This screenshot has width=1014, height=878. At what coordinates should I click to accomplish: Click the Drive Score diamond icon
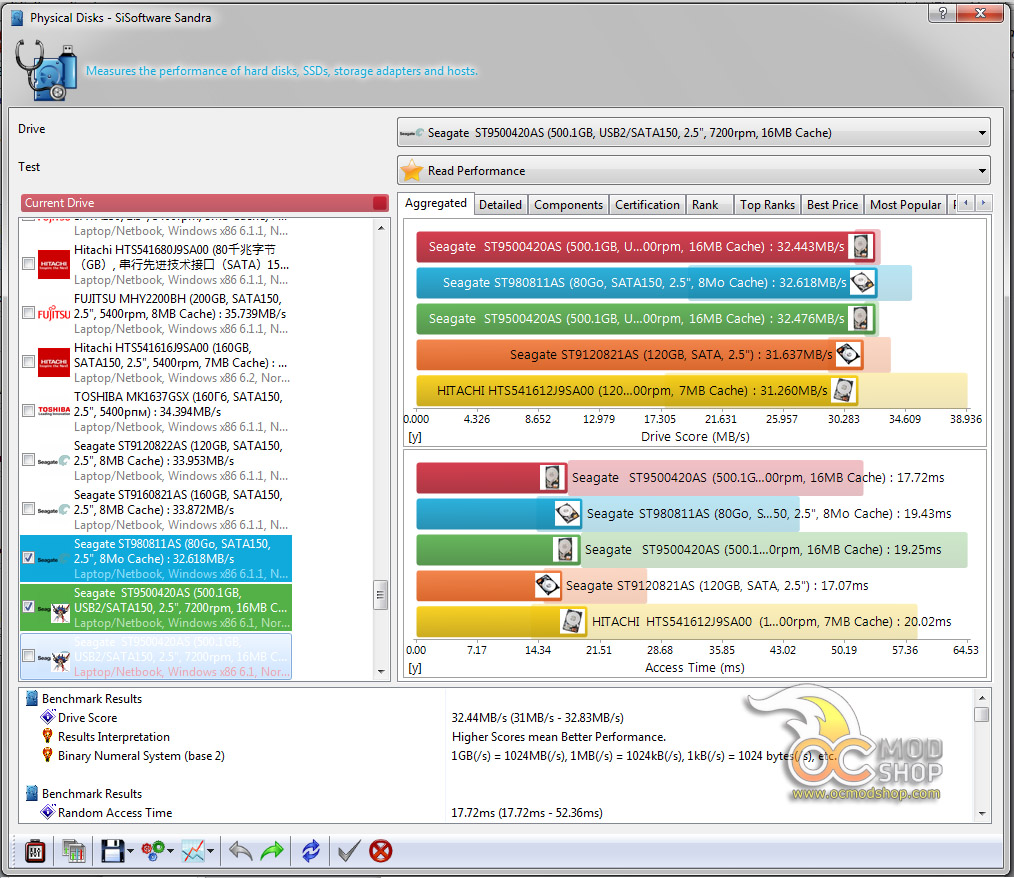pyautogui.click(x=48, y=717)
